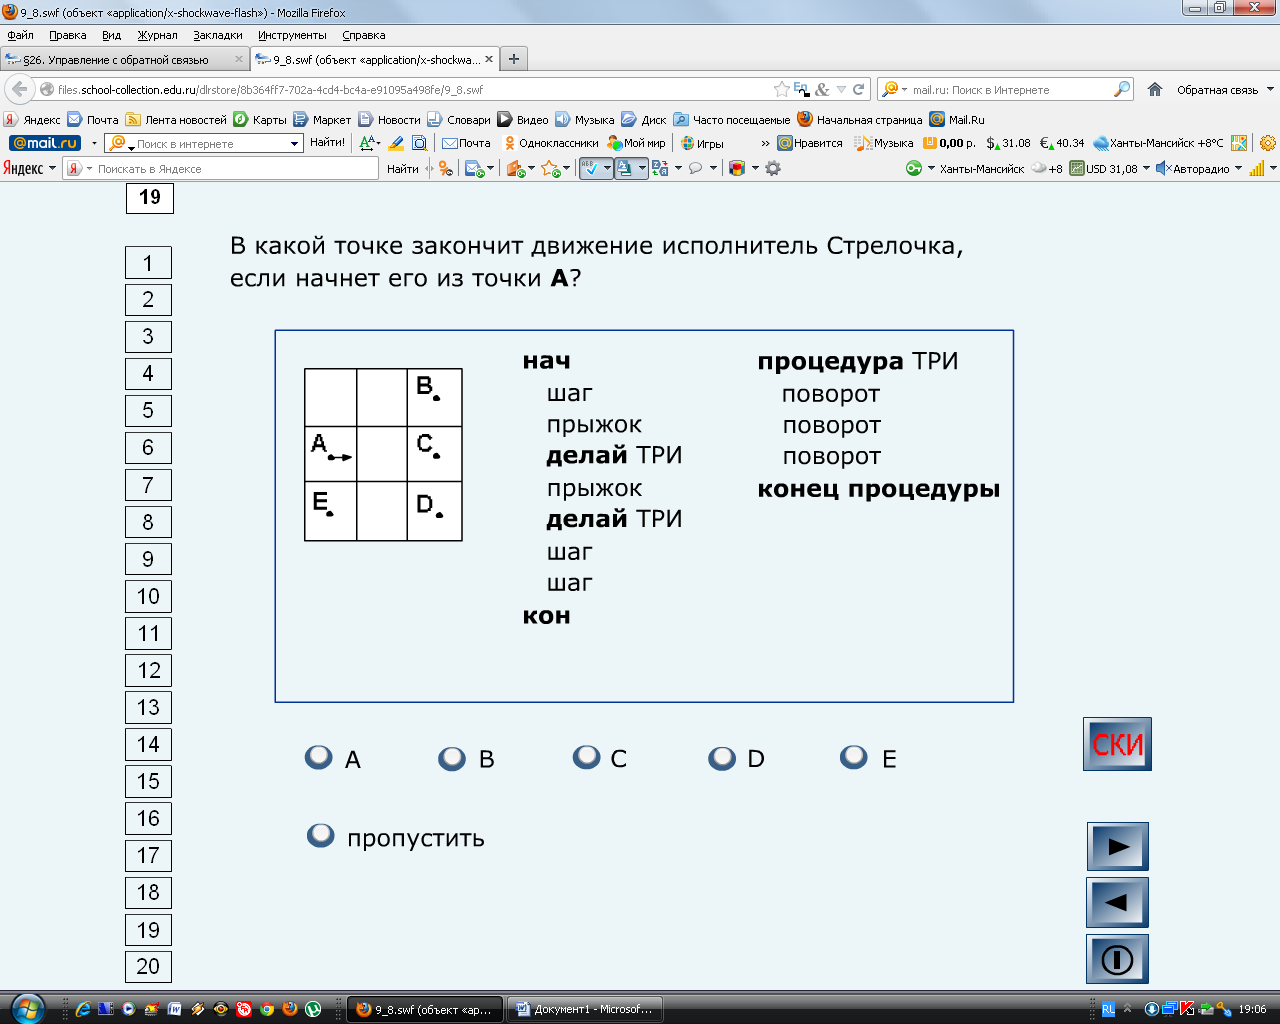Open Одноклассники from the mail.ru toolbar
Viewport: 1280px width, 1024px height.
pos(551,143)
